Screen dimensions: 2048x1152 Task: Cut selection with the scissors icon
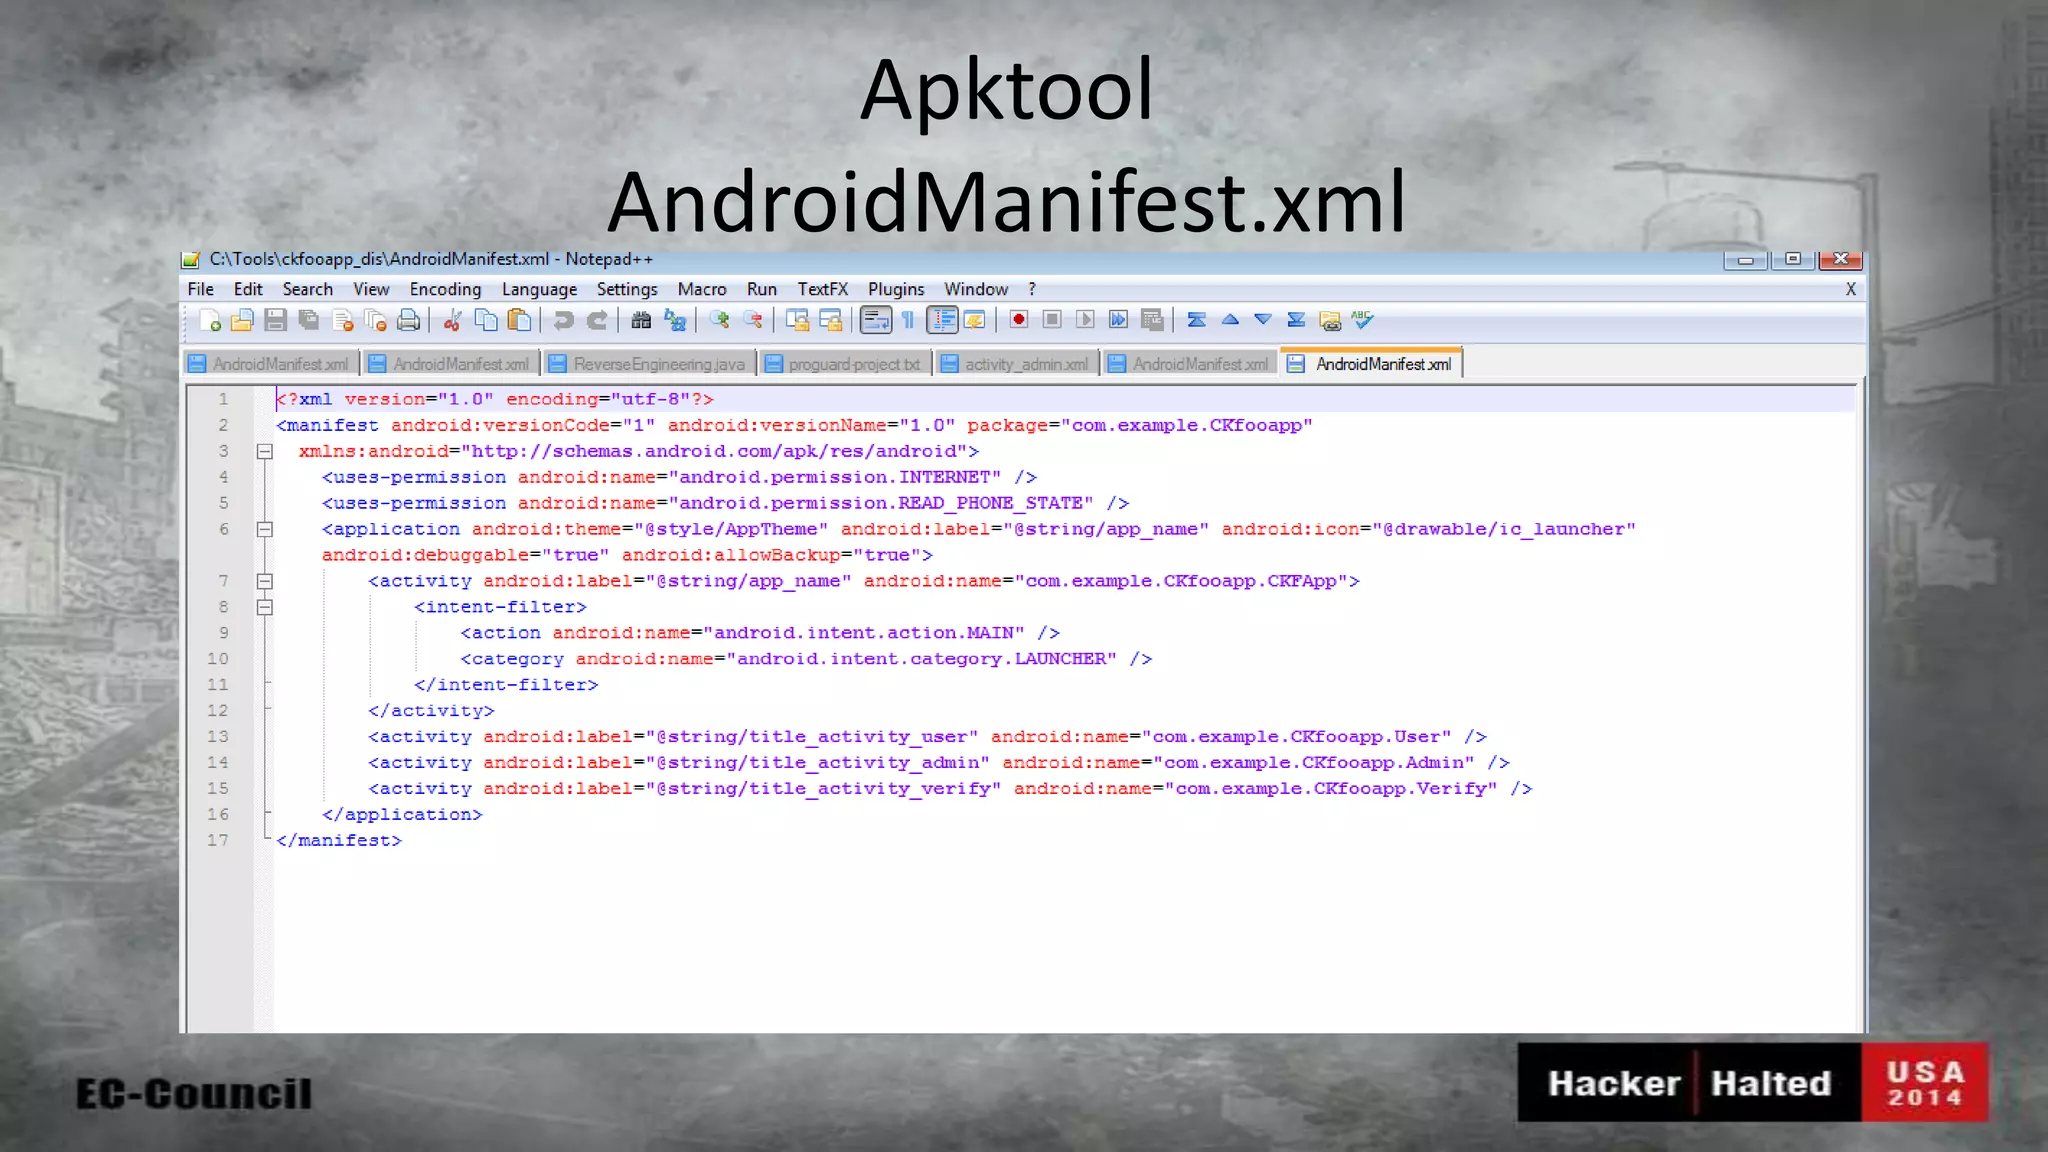point(453,320)
